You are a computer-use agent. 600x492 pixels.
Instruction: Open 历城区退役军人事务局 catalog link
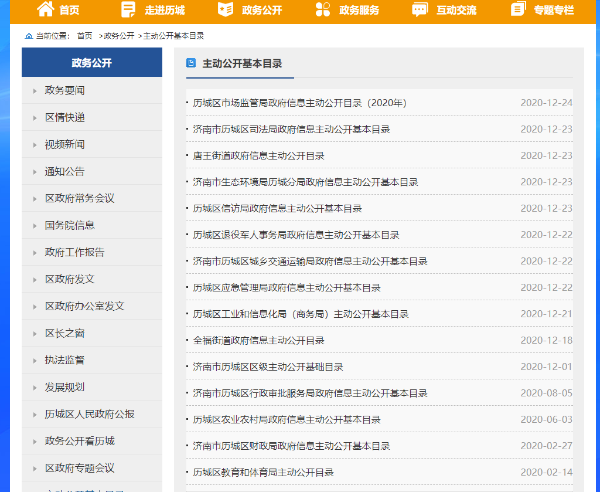296,235
